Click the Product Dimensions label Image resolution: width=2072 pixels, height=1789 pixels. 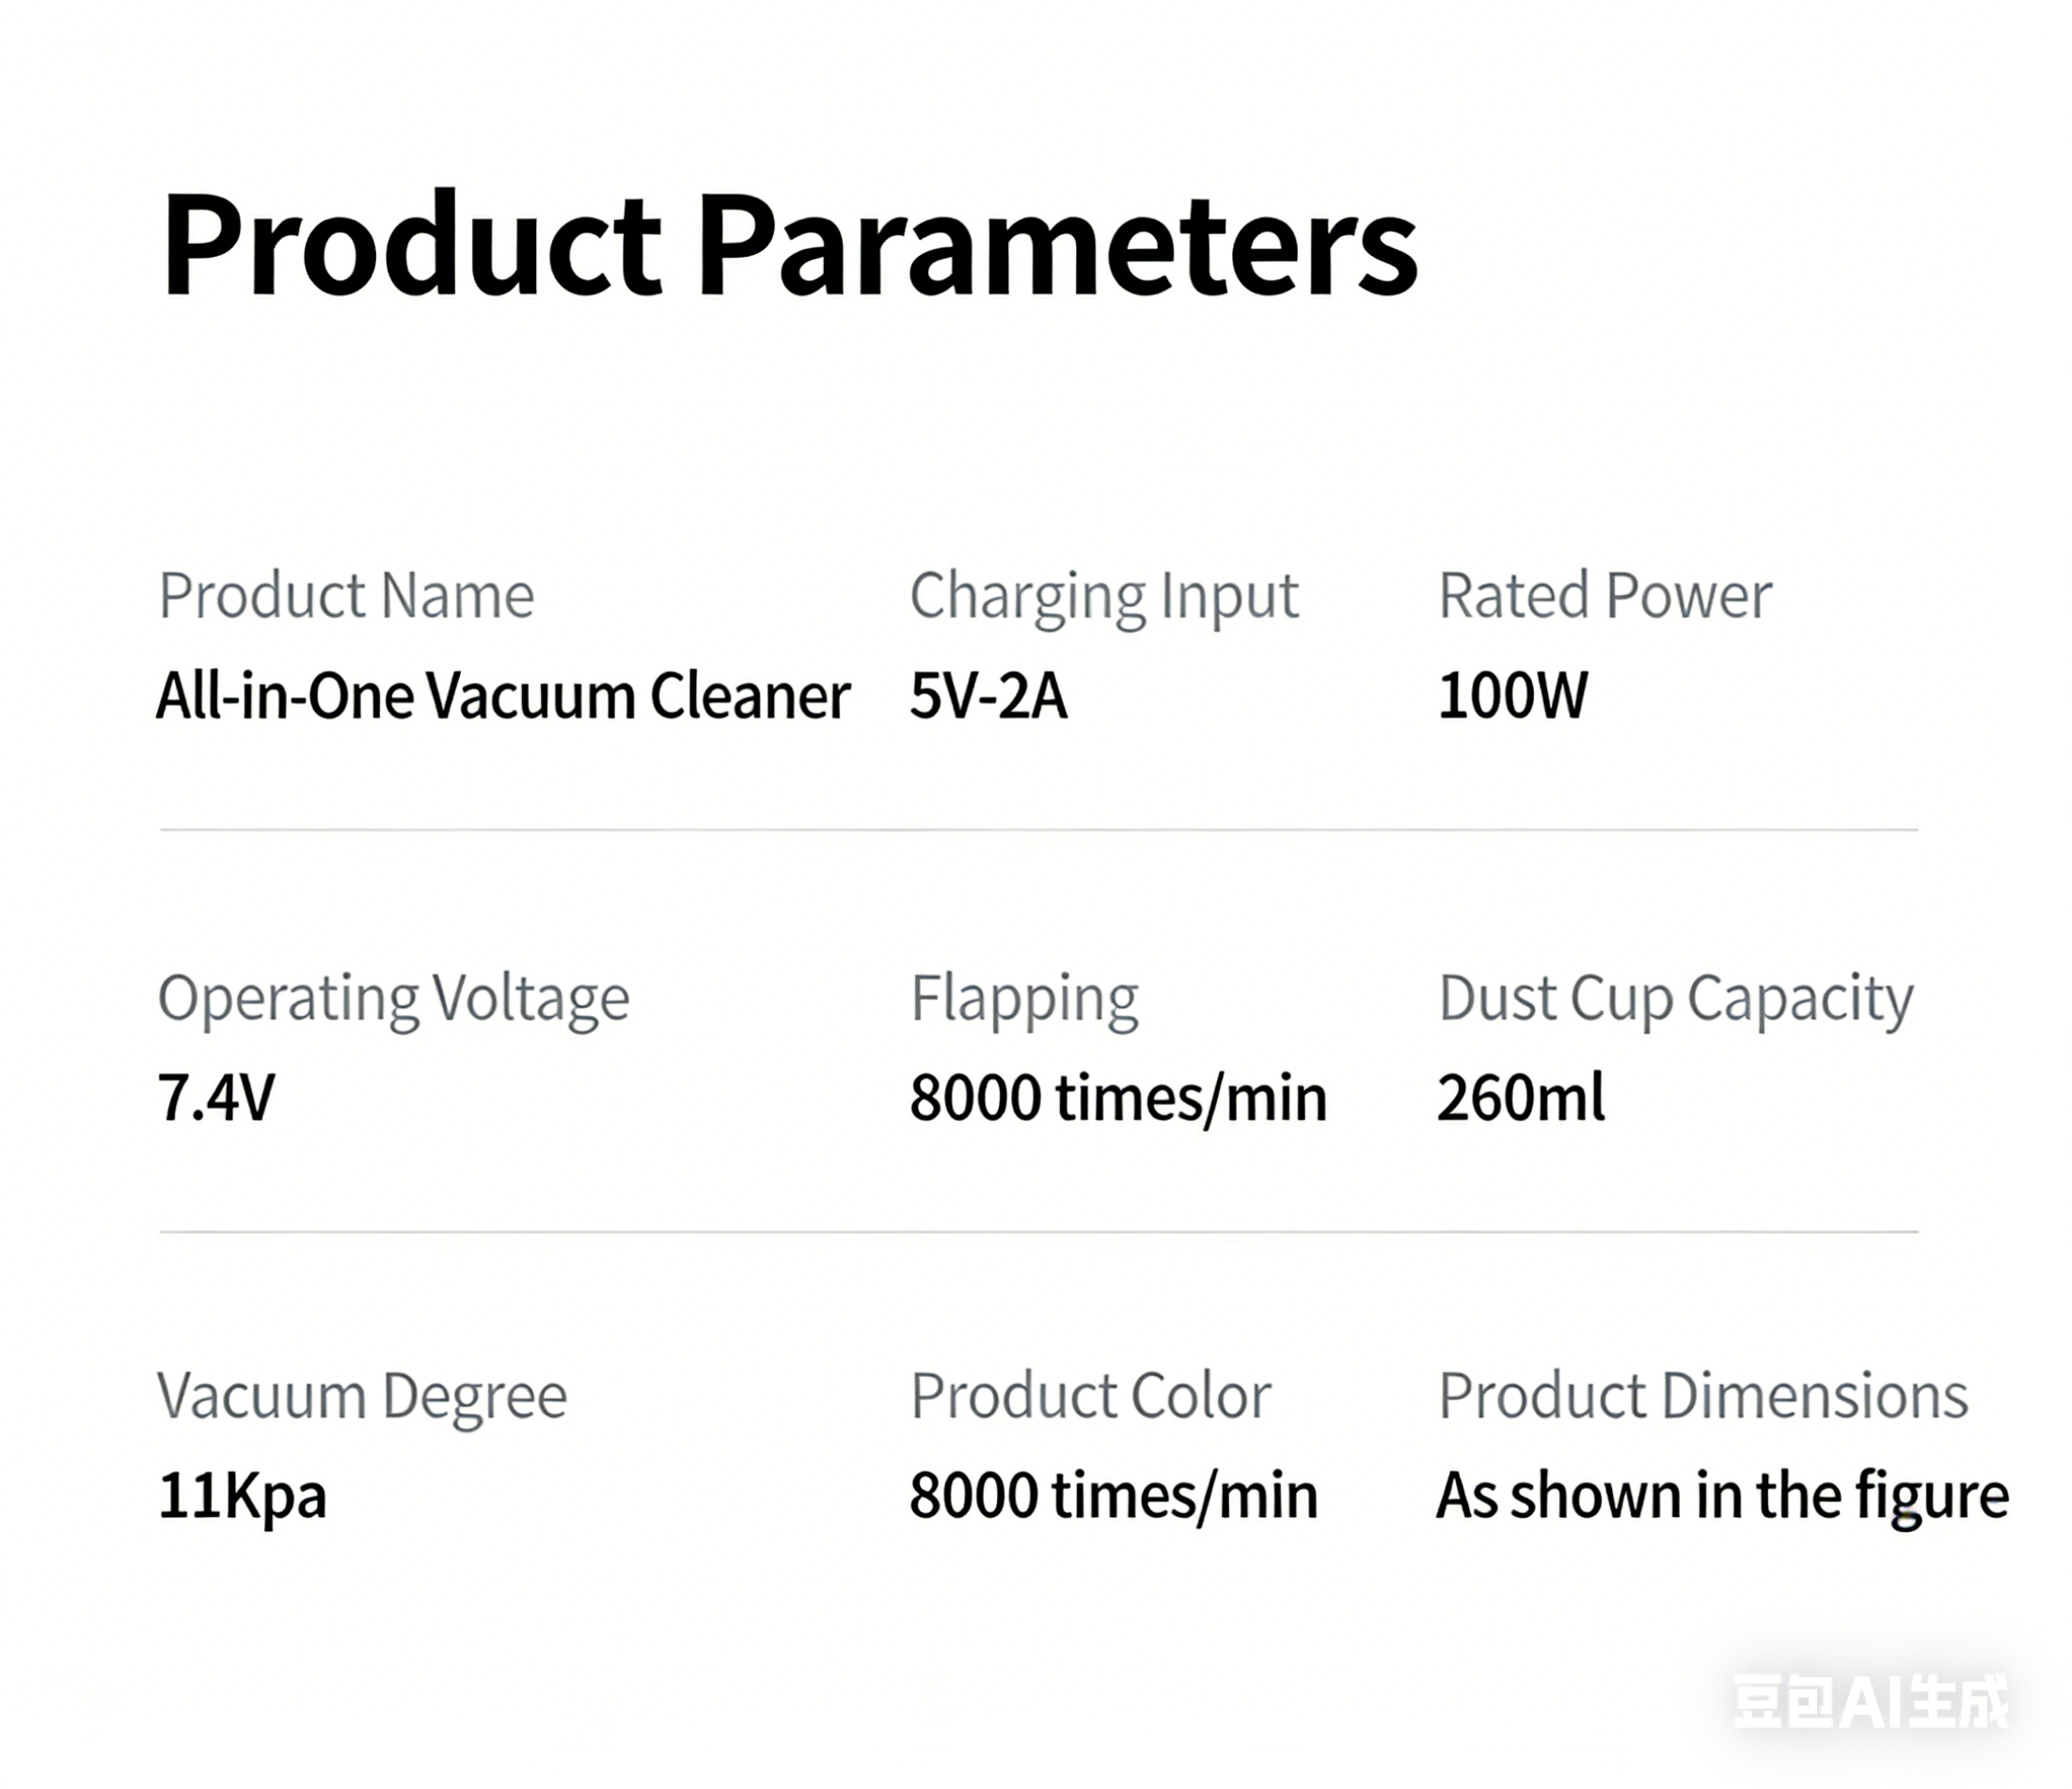[x=1702, y=1396]
